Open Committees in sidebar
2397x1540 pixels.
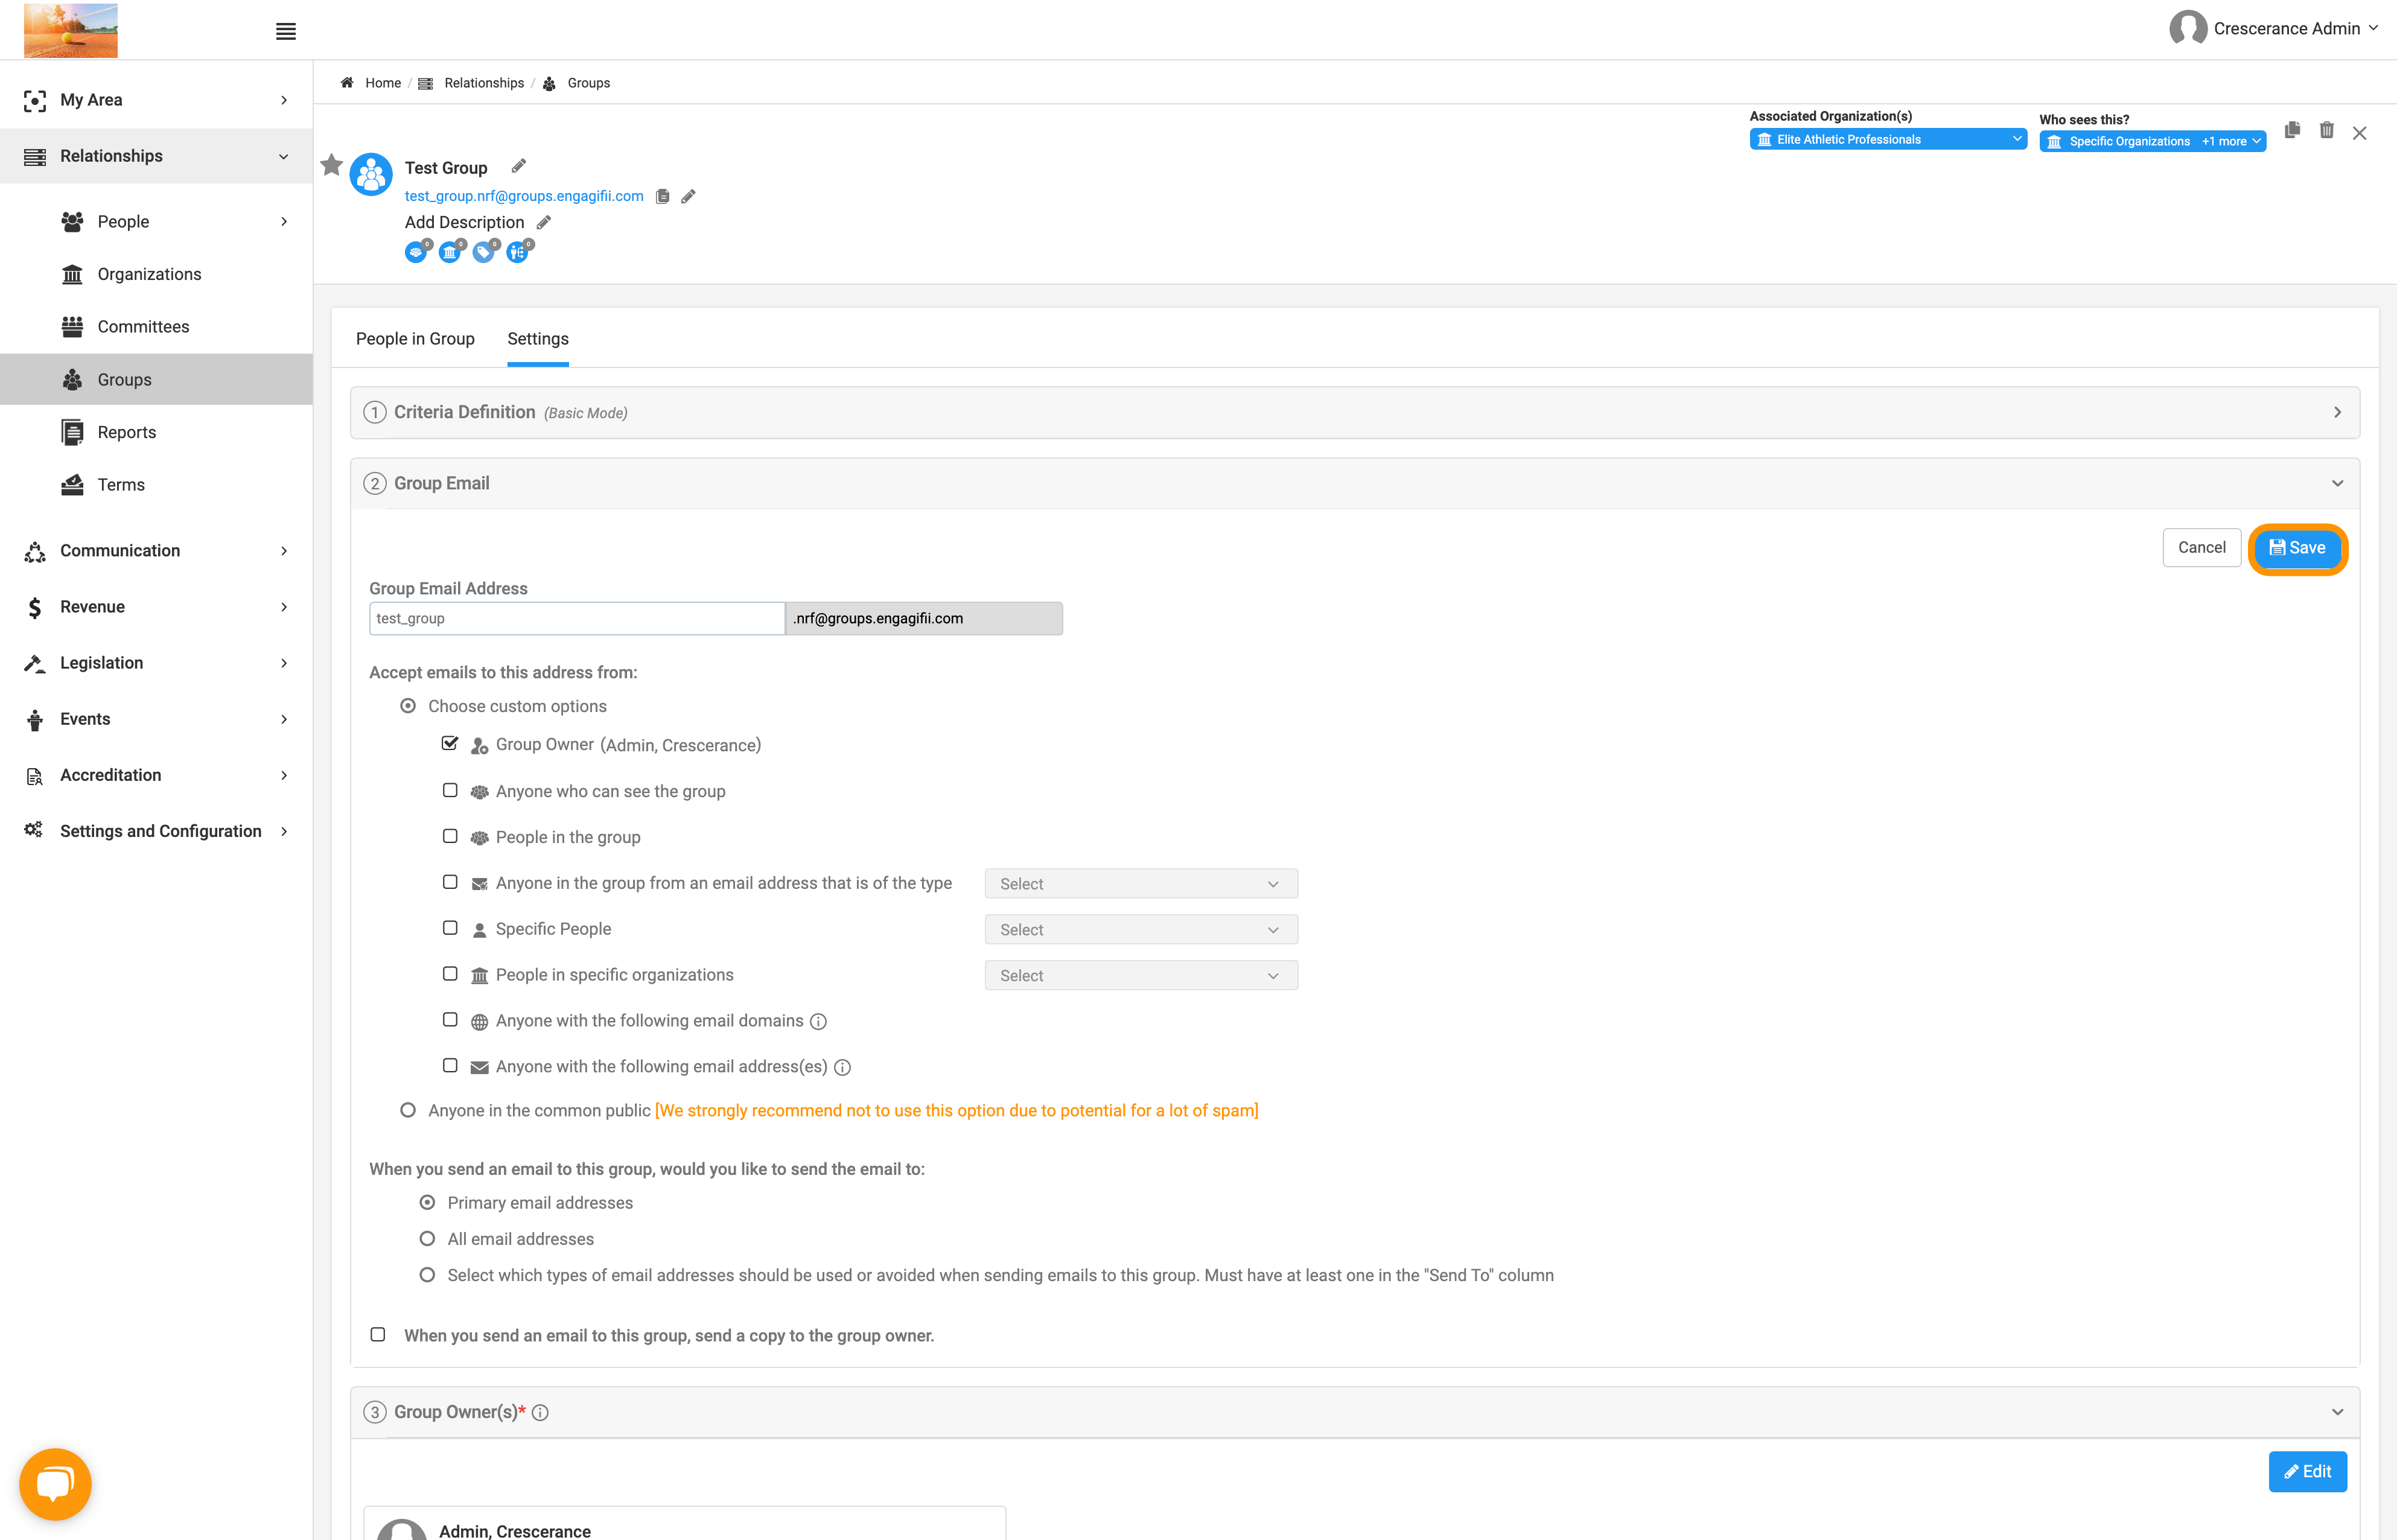click(143, 326)
